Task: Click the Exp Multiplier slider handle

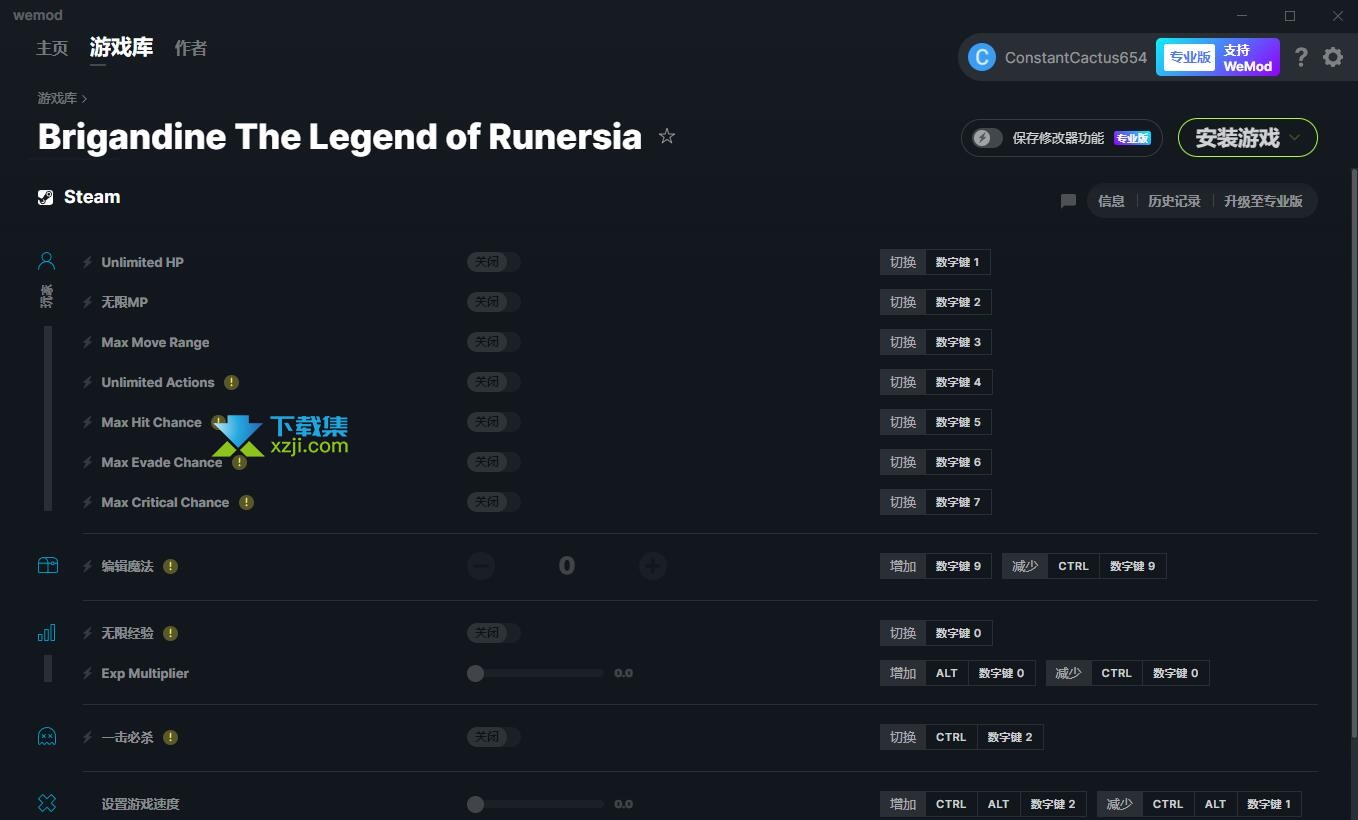Action: [x=476, y=673]
